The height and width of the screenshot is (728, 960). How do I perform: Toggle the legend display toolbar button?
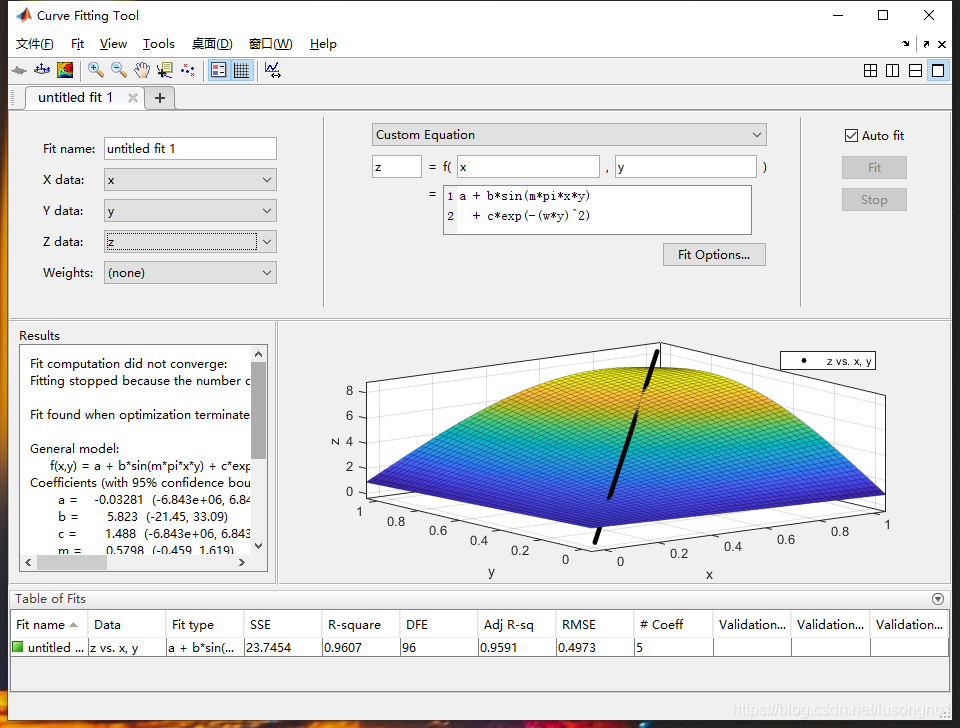219,70
